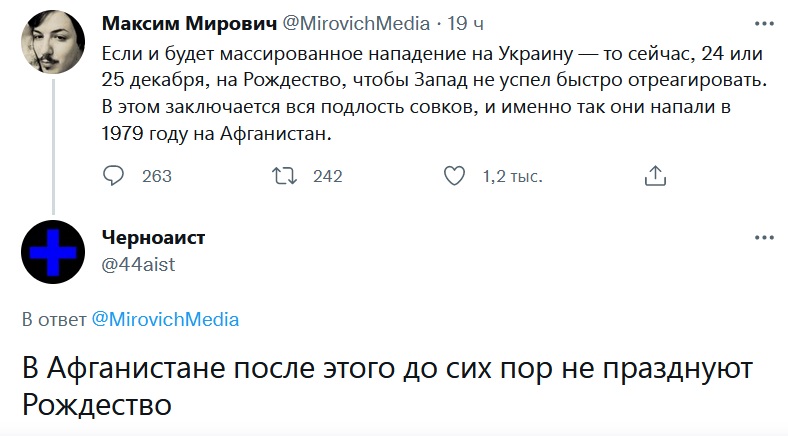Click the 263 replies count
Screen dimensions: 788x436
[x=157, y=177]
